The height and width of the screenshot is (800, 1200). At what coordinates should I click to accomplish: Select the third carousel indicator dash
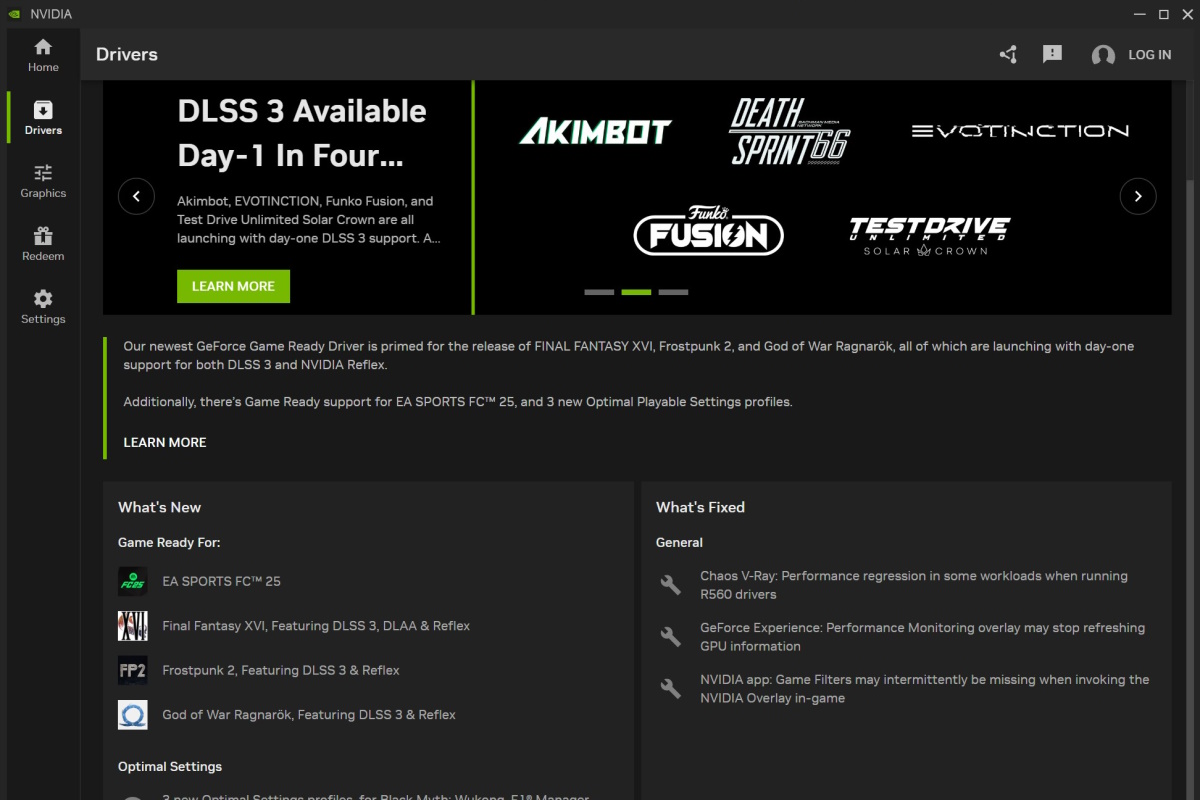(x=673, y=292)
